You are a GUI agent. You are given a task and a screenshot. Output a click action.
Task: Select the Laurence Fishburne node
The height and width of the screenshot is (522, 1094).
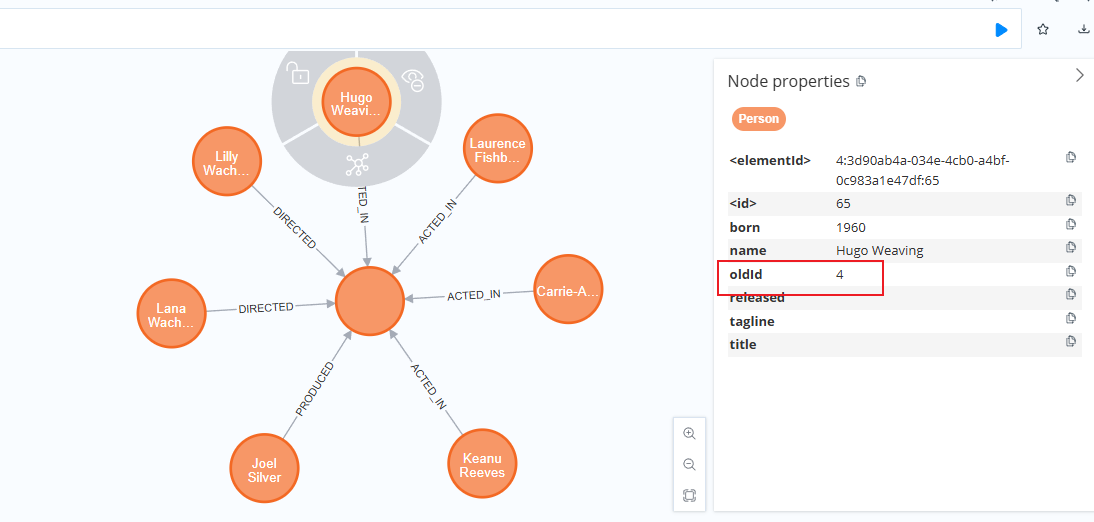497,149
